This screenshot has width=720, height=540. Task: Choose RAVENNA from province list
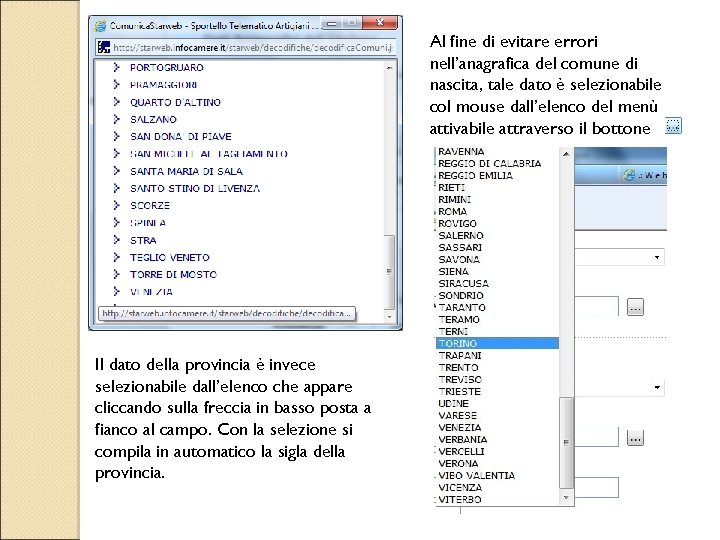461,152
